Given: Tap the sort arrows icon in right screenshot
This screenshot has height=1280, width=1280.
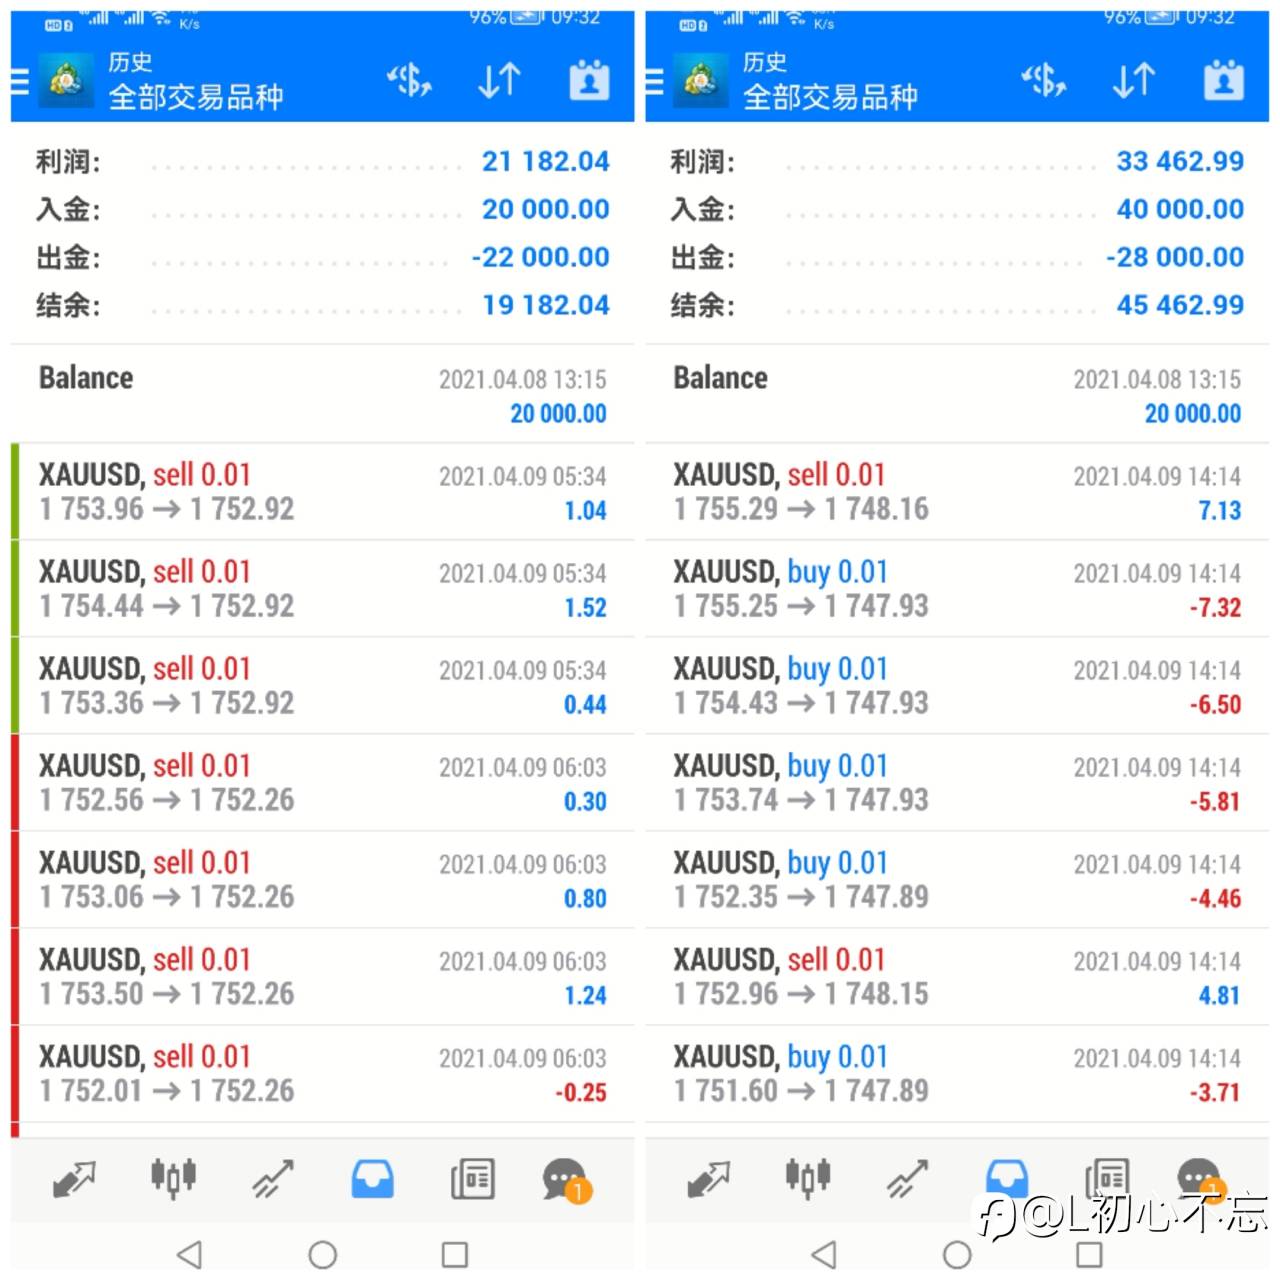Looking at the screenshot, I should coord(1134,80).
